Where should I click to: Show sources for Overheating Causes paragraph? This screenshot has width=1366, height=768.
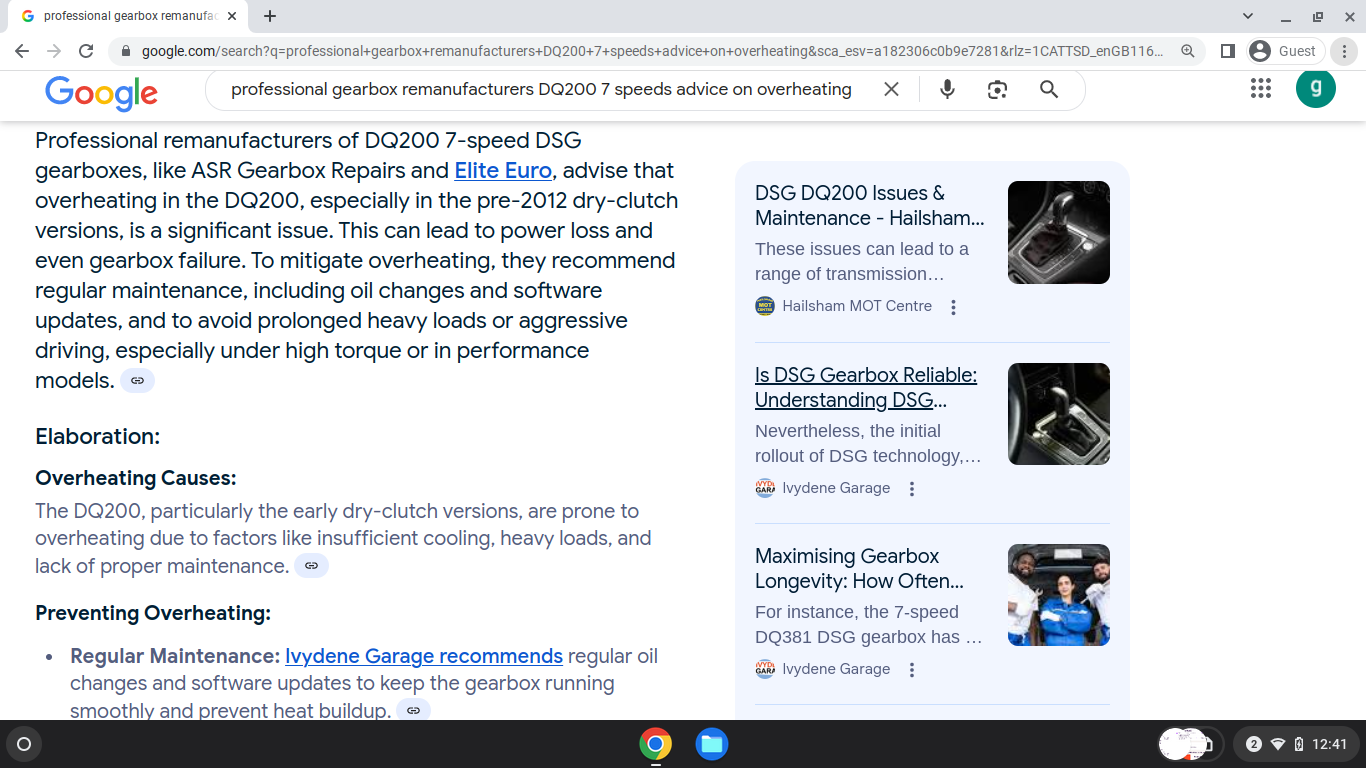[311, 566]
